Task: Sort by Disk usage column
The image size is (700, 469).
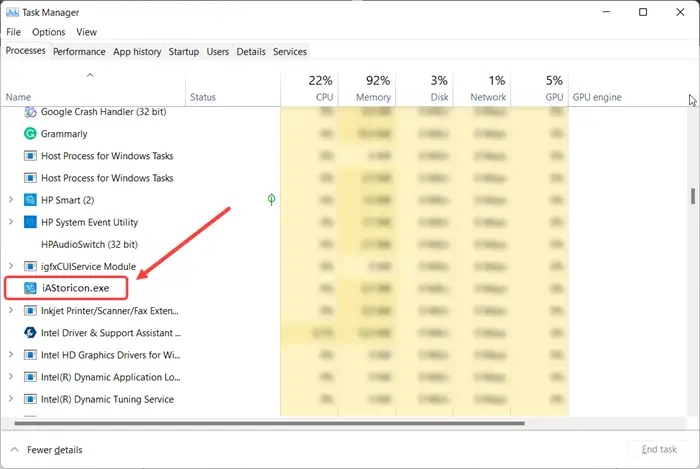Action: 425,88
